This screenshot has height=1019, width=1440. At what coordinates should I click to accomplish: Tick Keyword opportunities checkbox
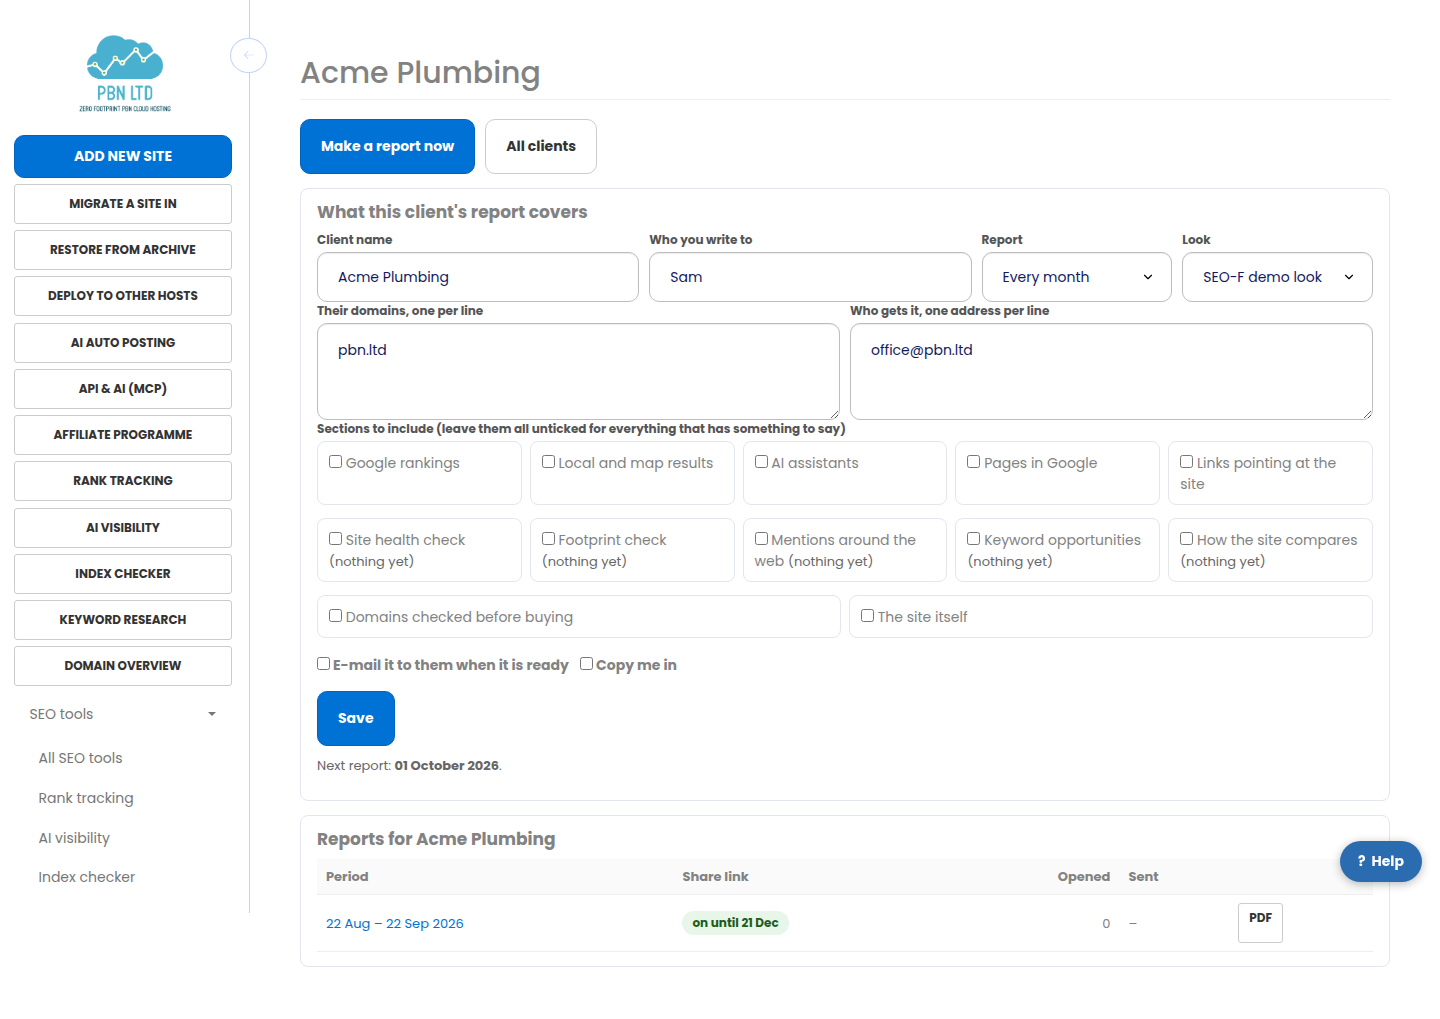tap(973, 539)
